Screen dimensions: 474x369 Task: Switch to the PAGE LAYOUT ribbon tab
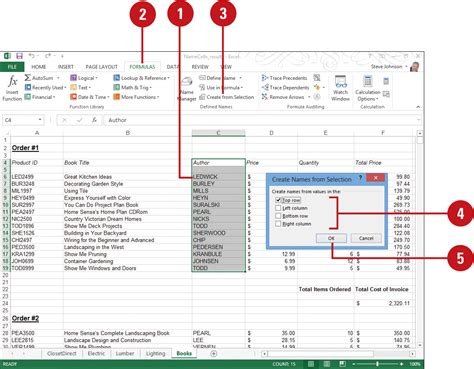(102, 67)
